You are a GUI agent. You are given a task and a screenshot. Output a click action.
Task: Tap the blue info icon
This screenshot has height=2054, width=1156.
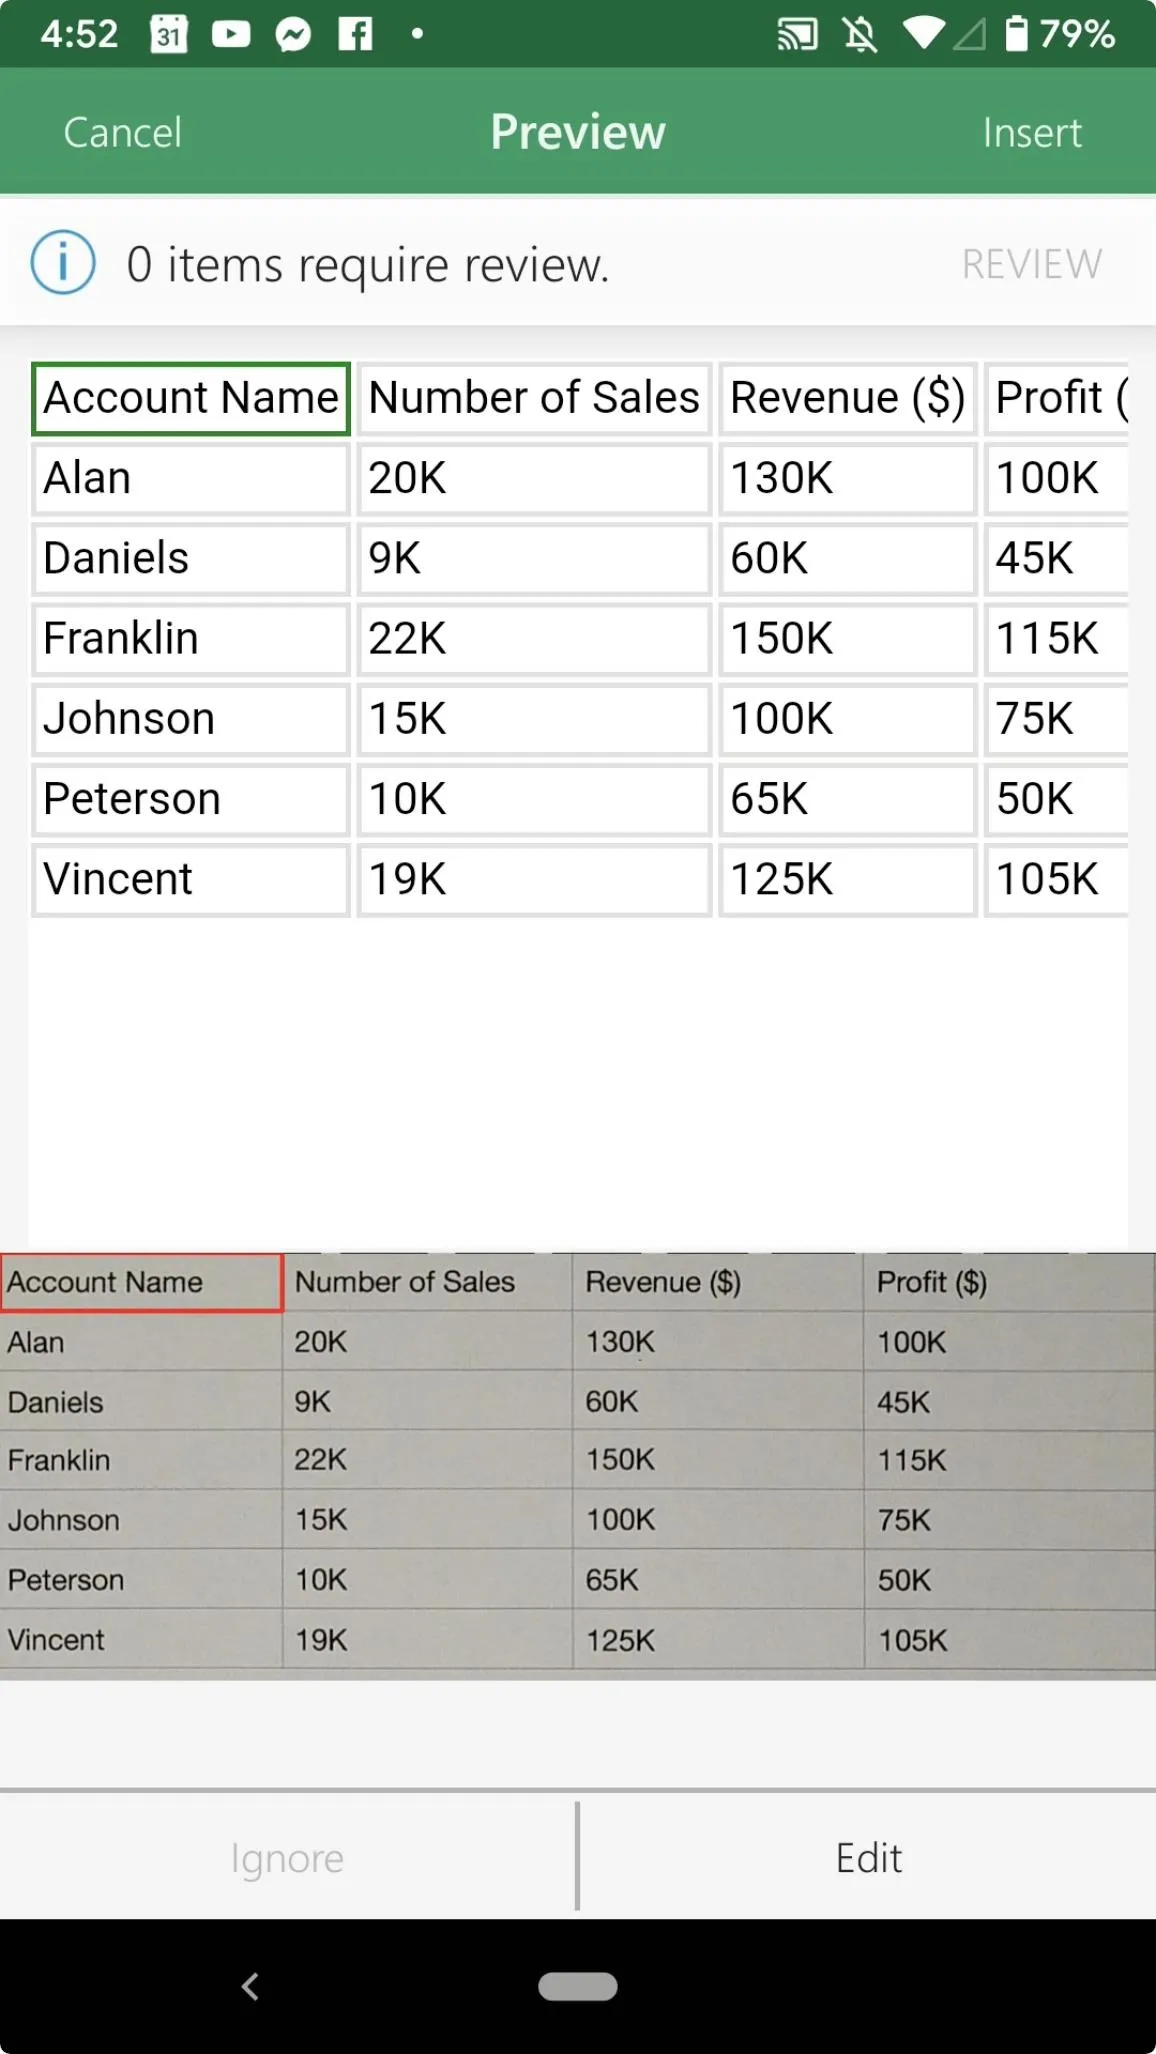point(63,263)
